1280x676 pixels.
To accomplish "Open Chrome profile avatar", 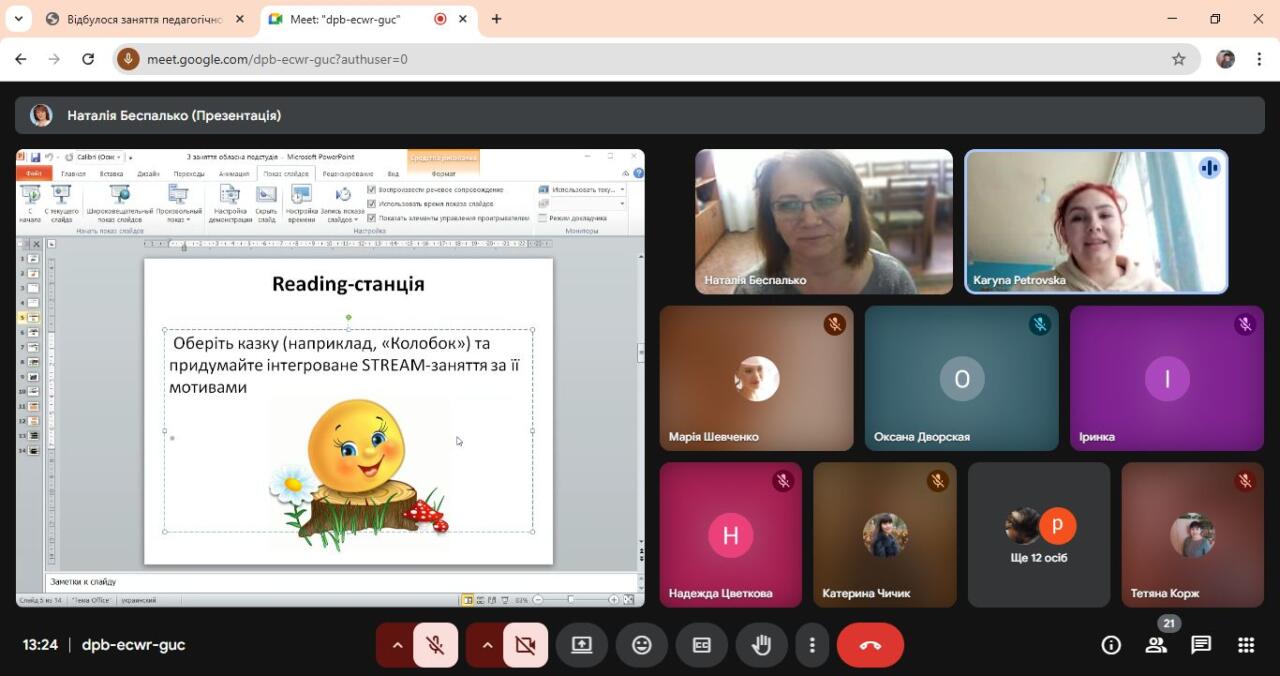I will click(x=1225, y=59).
